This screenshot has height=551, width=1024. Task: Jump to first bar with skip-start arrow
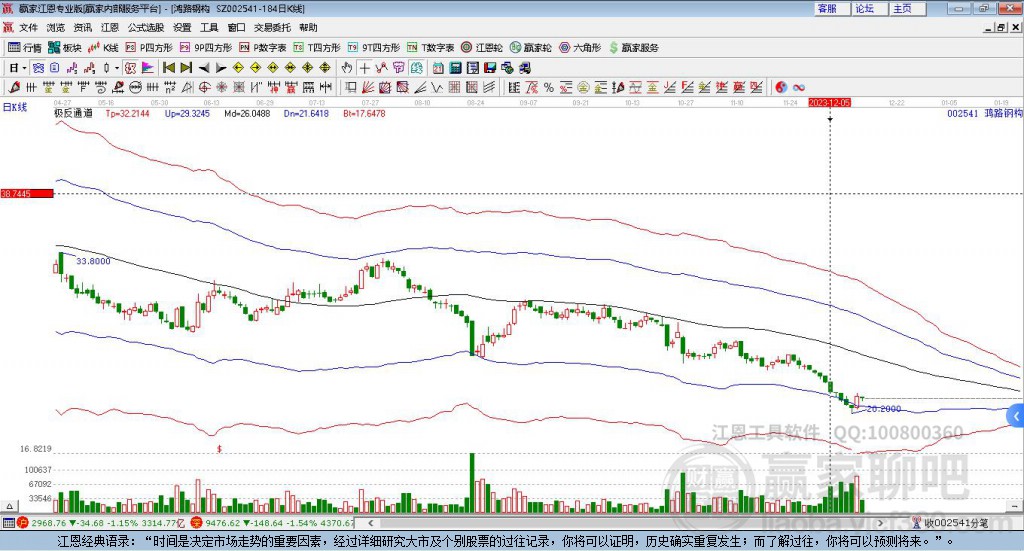tap(168, 68)
